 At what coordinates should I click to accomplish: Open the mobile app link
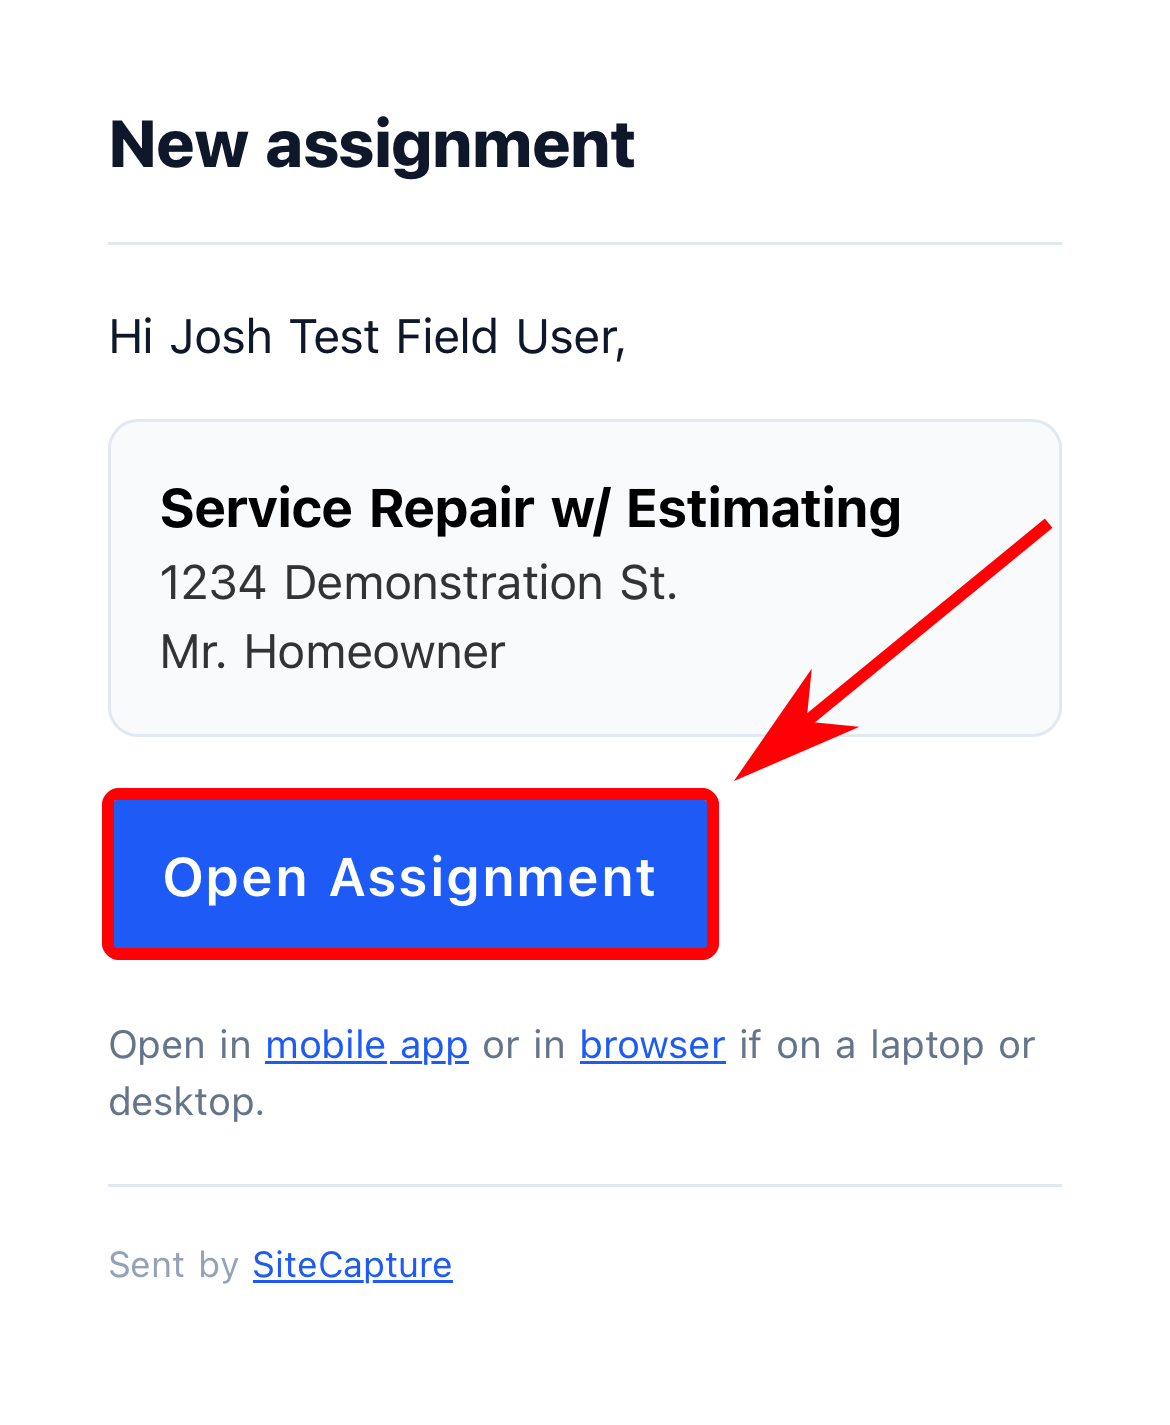pos(366,1044)
